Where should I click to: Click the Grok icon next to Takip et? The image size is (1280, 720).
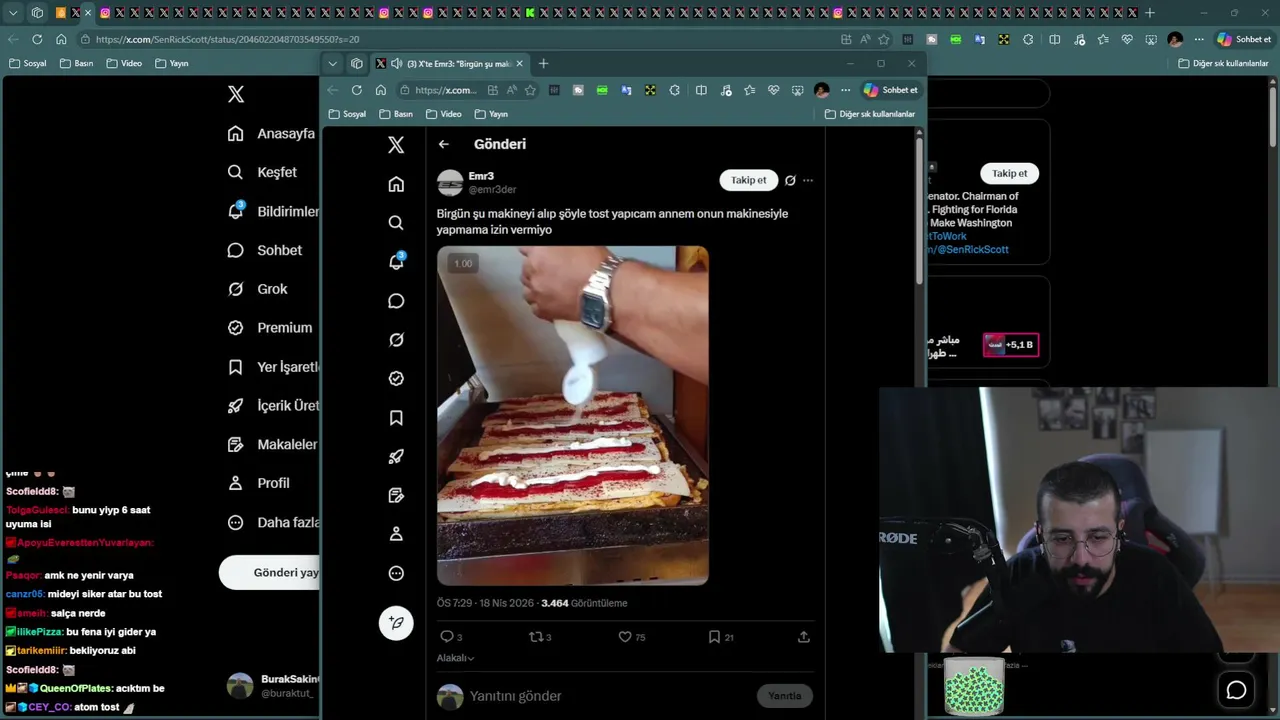pos(790,181)
